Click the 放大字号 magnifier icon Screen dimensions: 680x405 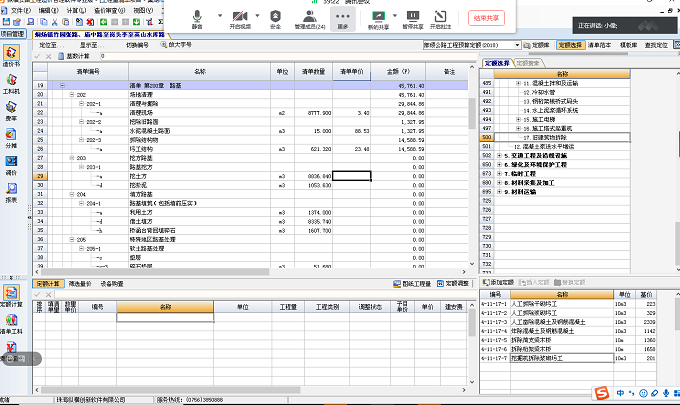pos(163,44)
